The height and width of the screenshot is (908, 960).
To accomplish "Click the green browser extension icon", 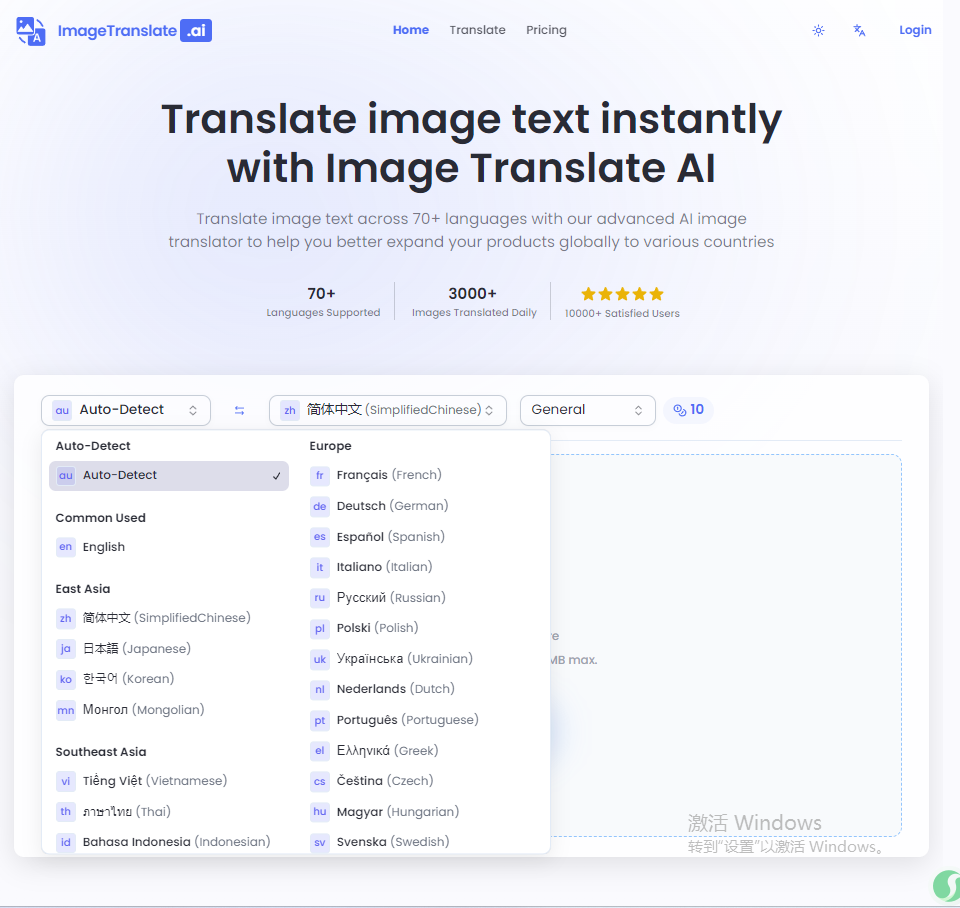I will [x=947, y=887].
